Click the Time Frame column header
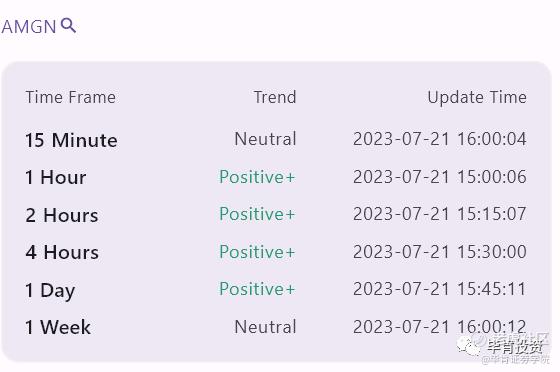The width and height of the screenshot is (560, 372). pyautogui.click(x=71, y=97)
